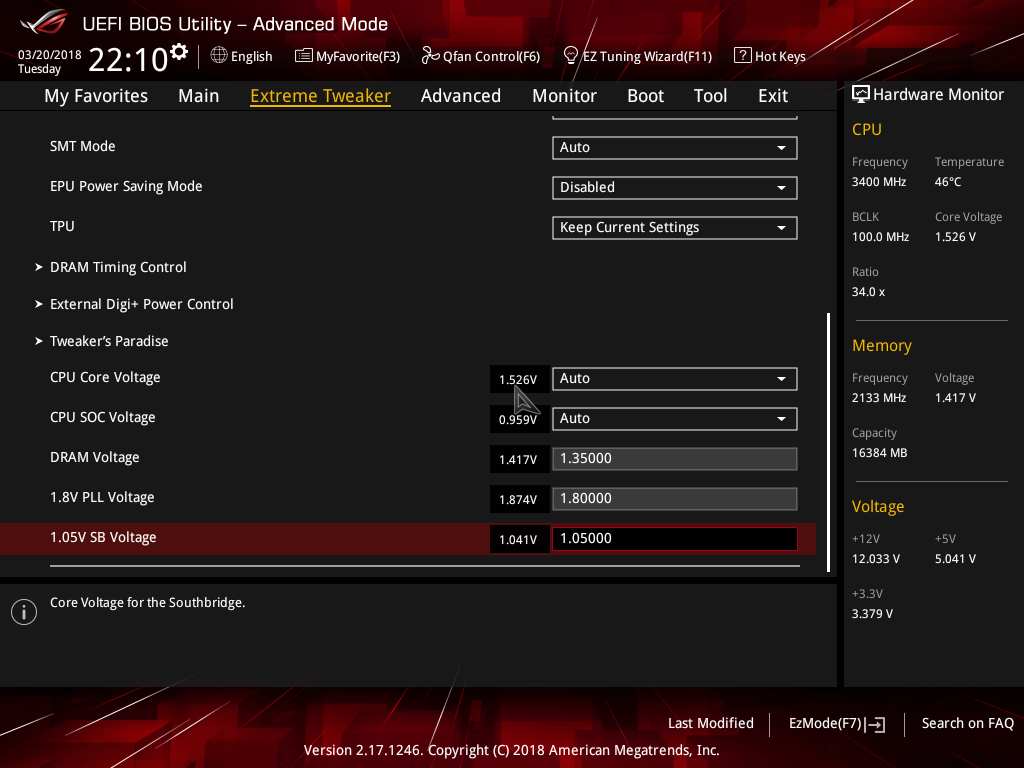
Task: Switch to EzMode(F7)
Action: pos(837,724)
